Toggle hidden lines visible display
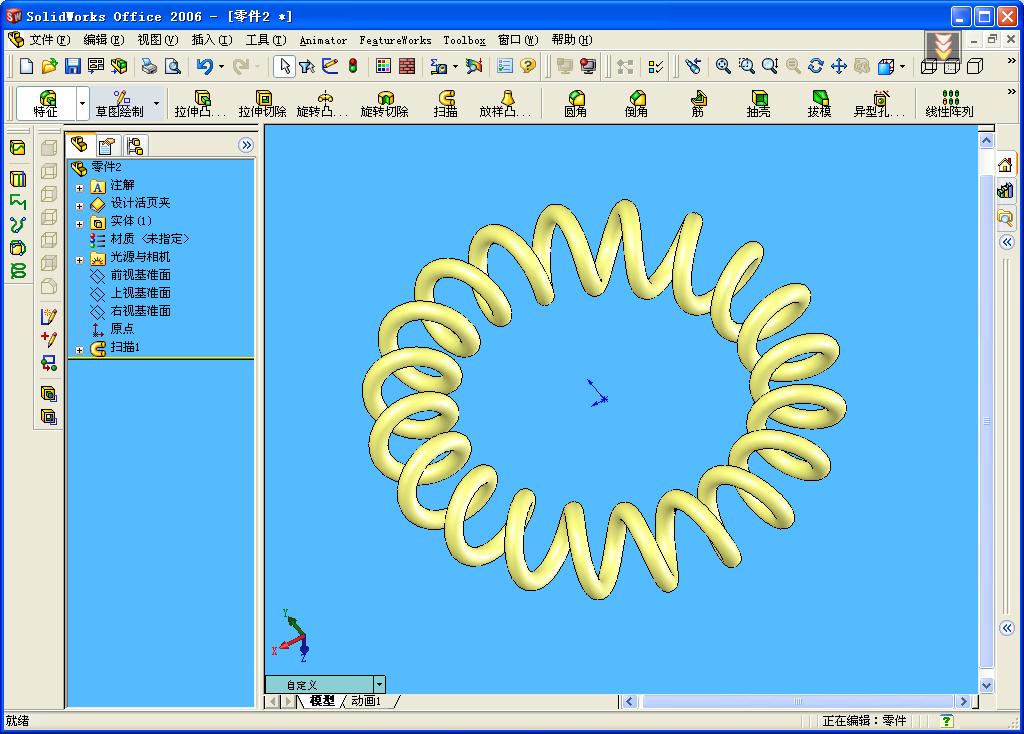Viewport: 1024px width, 734px height. 952,66
